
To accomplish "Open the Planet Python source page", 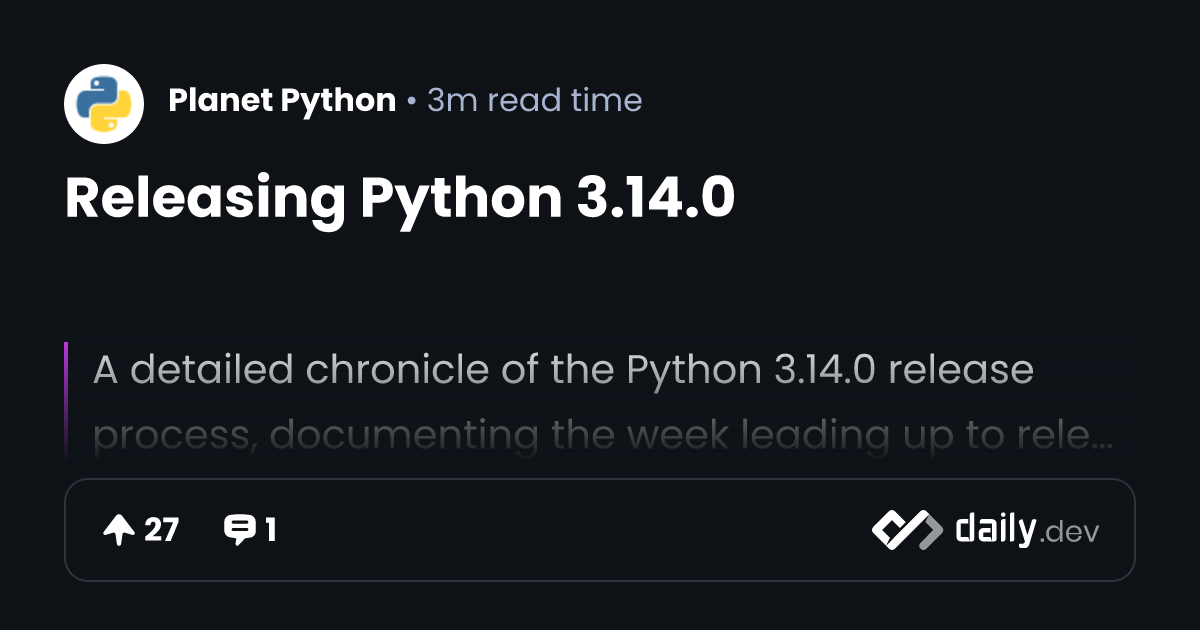I will tap(282, 101).
